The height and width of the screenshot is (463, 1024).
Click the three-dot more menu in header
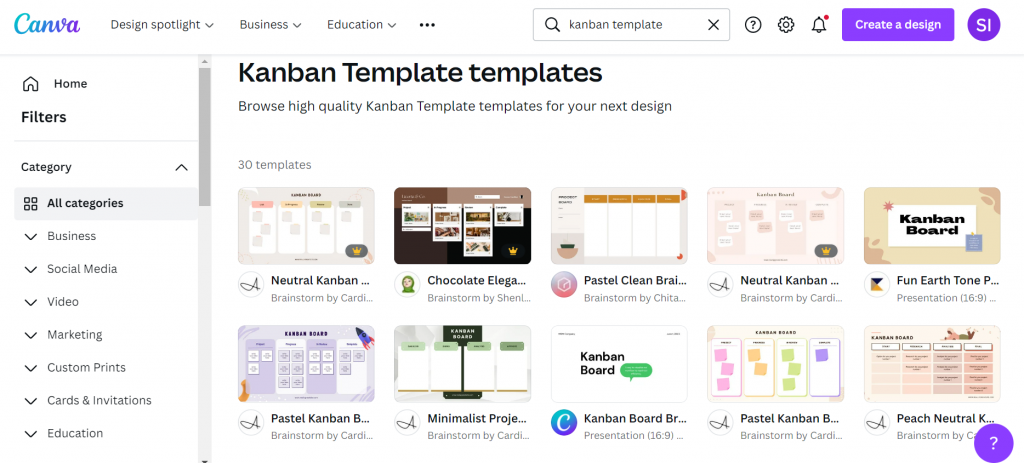[428, 25]
